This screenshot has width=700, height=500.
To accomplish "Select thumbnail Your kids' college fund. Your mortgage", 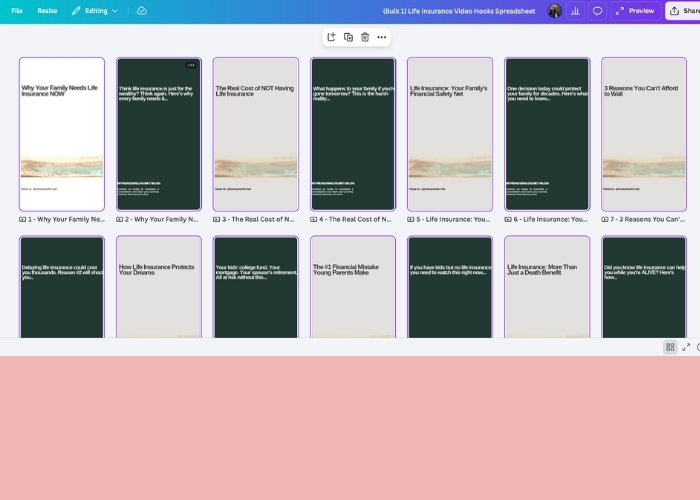I will coord(256,287).
